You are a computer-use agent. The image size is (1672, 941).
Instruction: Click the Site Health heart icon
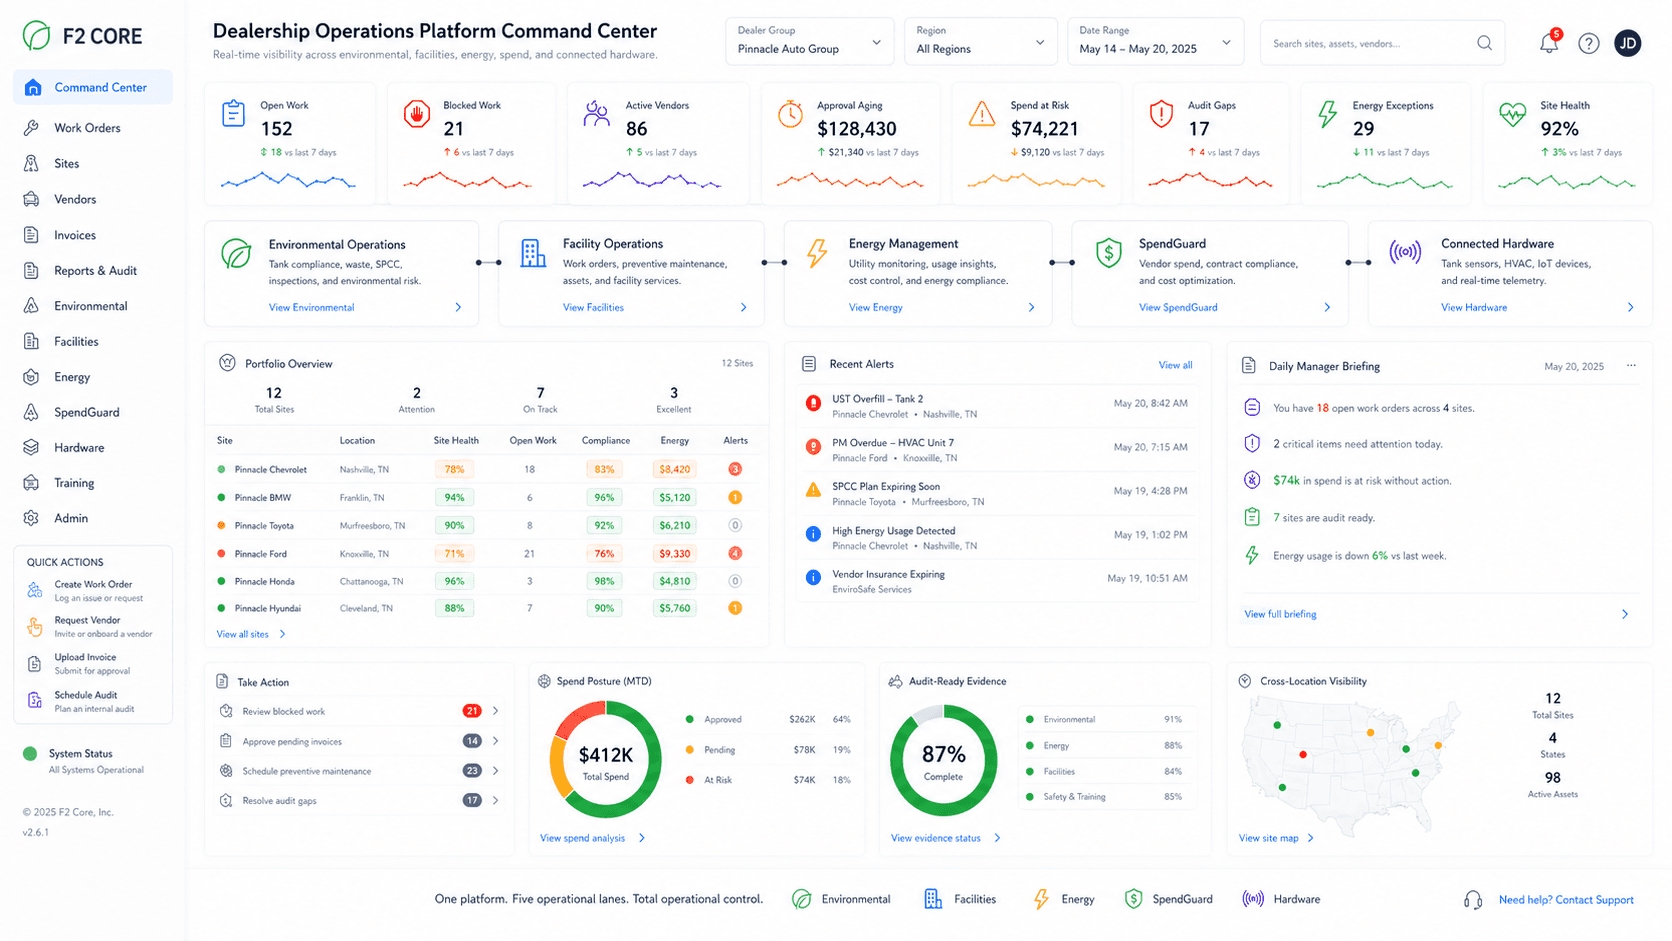[1513, 114]
